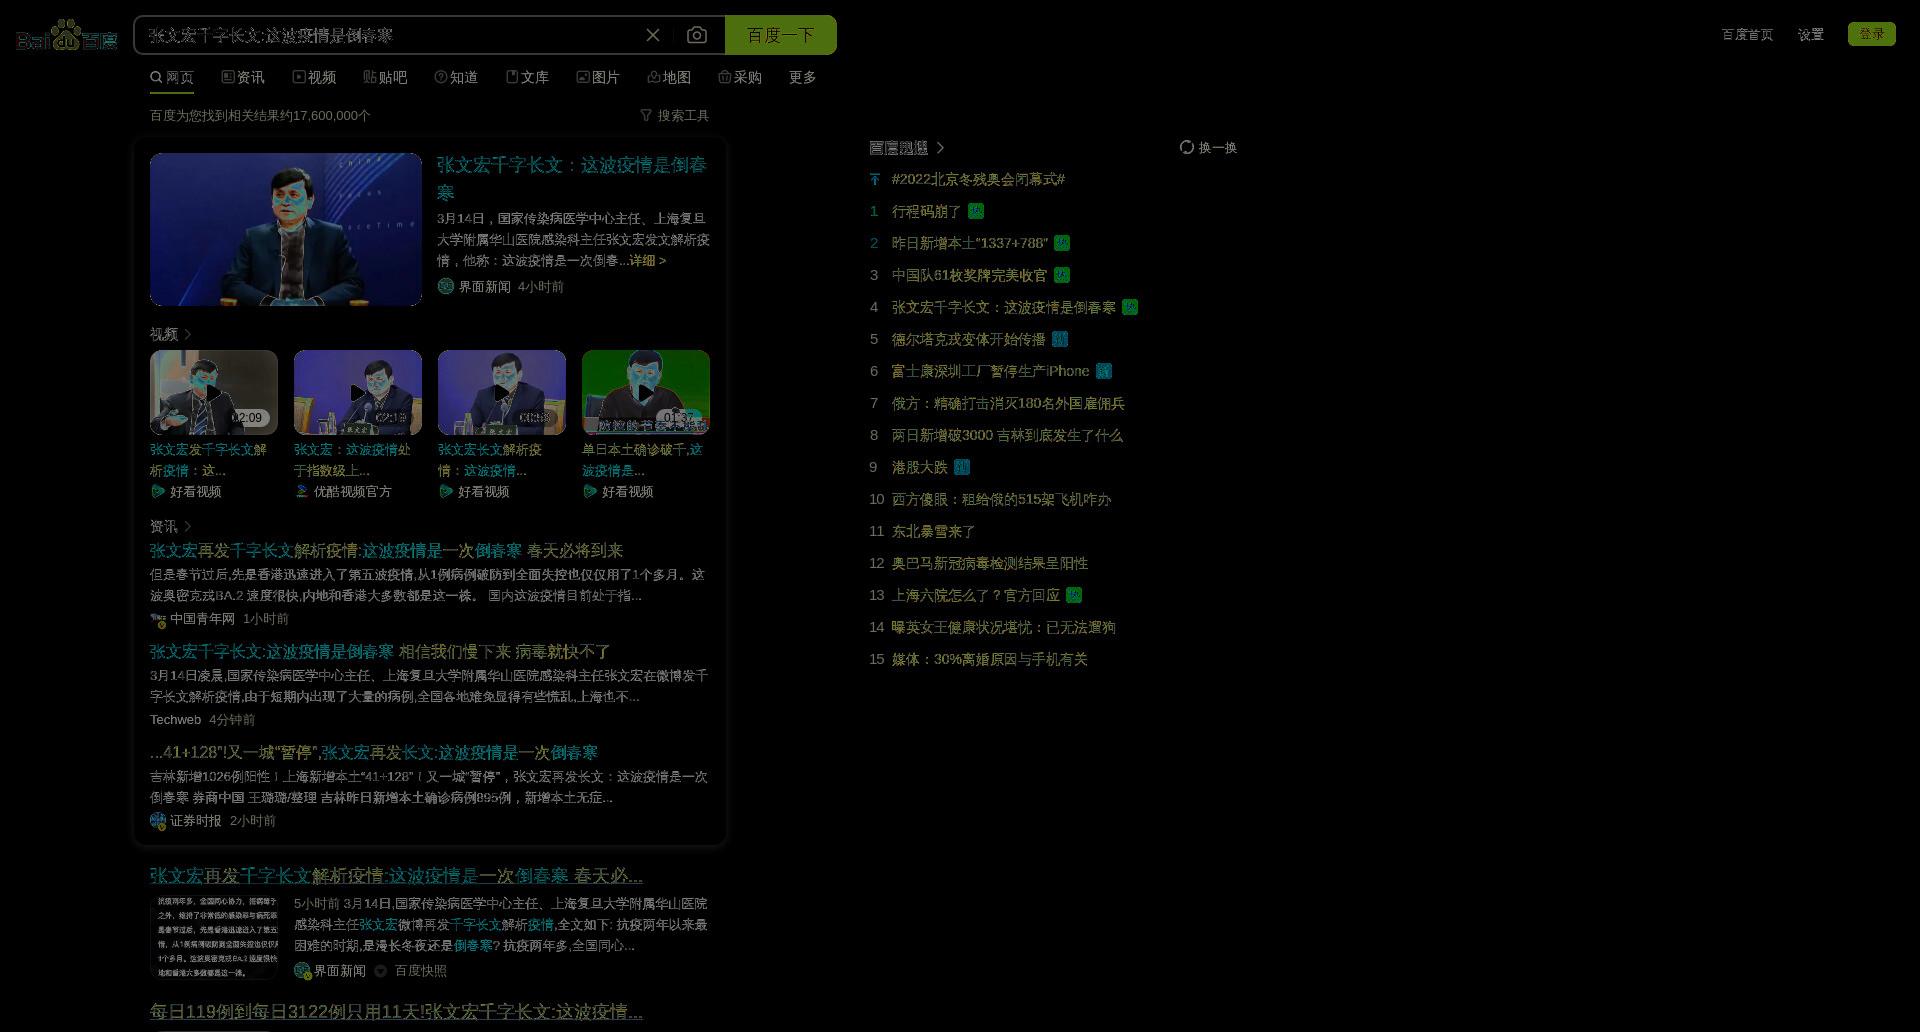This screenshot has height=1032, width=1920.
Task: Switch to the 视频 tab
Action: (x=314, y=77)
